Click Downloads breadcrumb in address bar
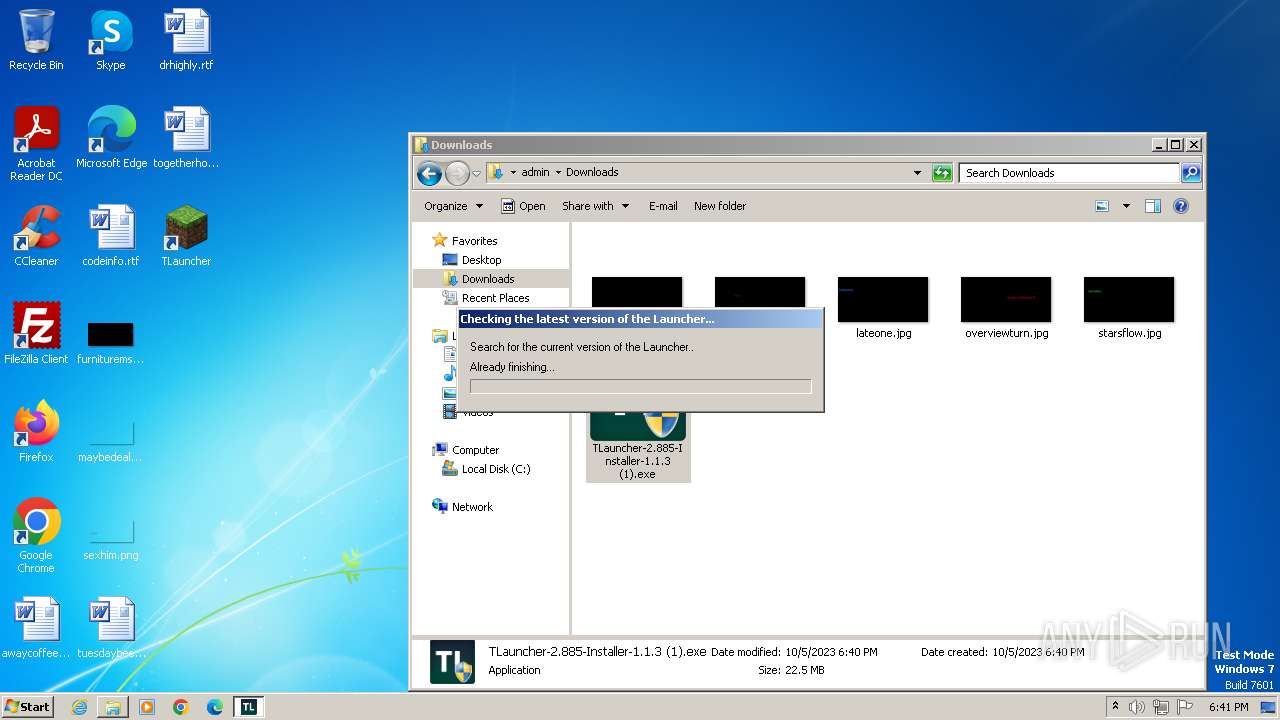This screenshot has height=720, width=1280. coord(592,172)
